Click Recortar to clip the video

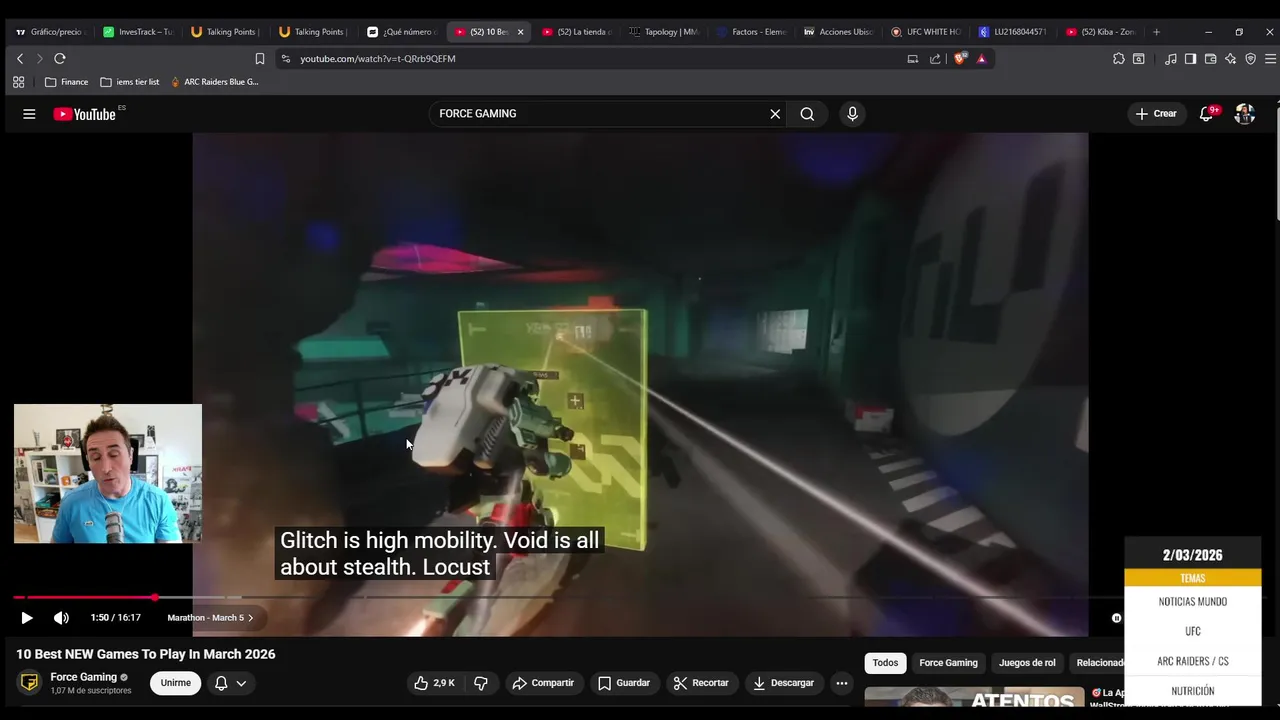click(701, 683)
